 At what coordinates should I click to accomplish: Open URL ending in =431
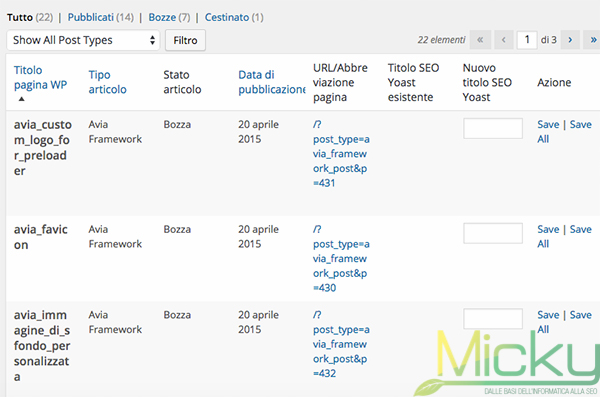coord(341,154)
